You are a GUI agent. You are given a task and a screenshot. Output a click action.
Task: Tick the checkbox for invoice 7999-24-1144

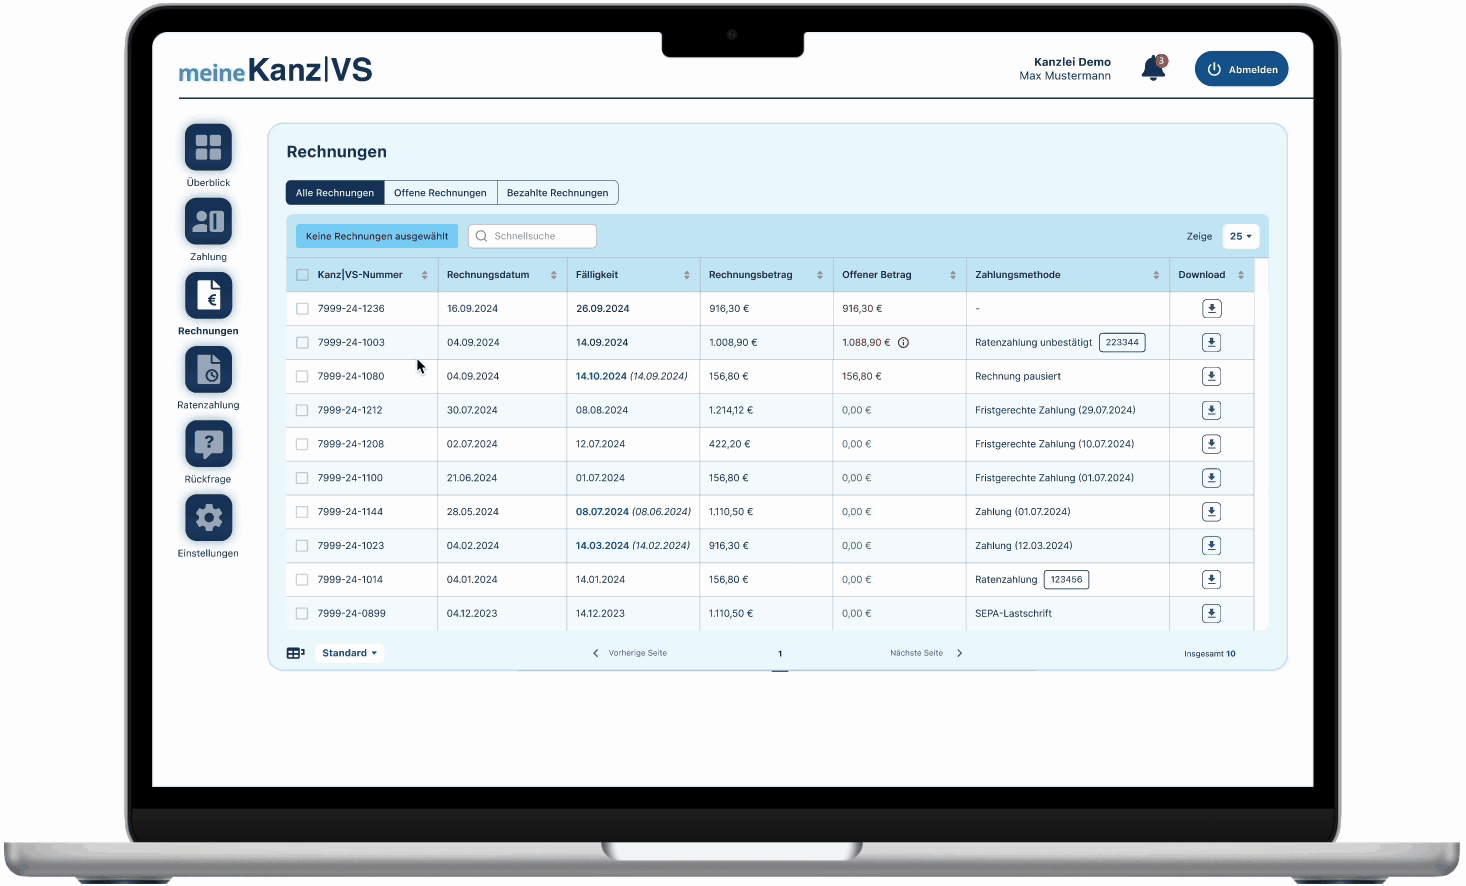pos(302,512)
